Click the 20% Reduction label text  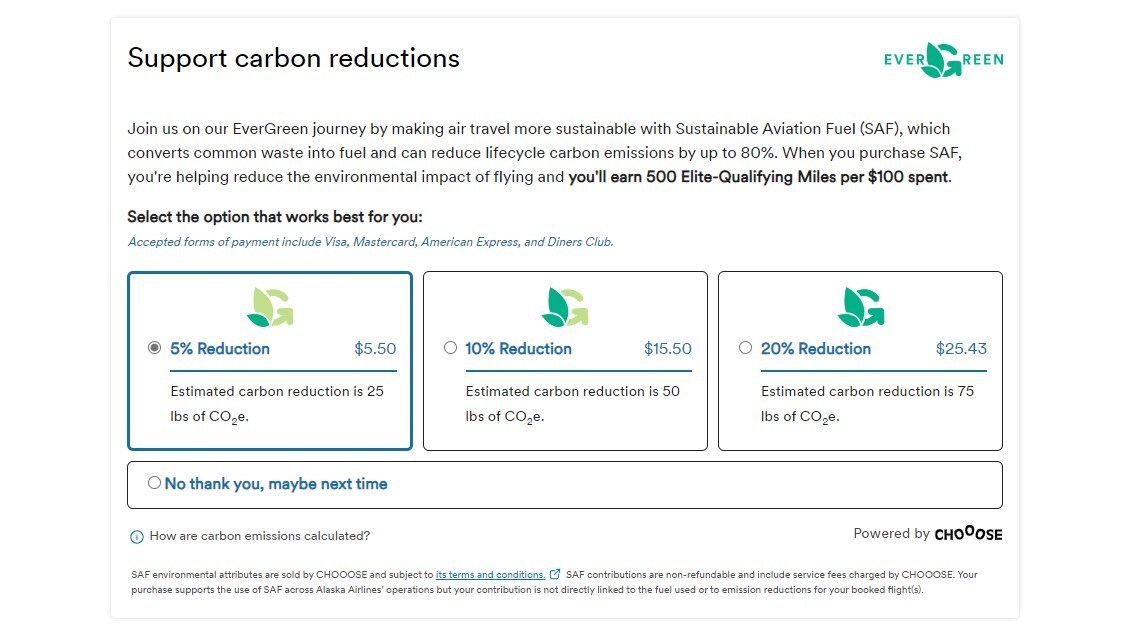coord(815,349)
